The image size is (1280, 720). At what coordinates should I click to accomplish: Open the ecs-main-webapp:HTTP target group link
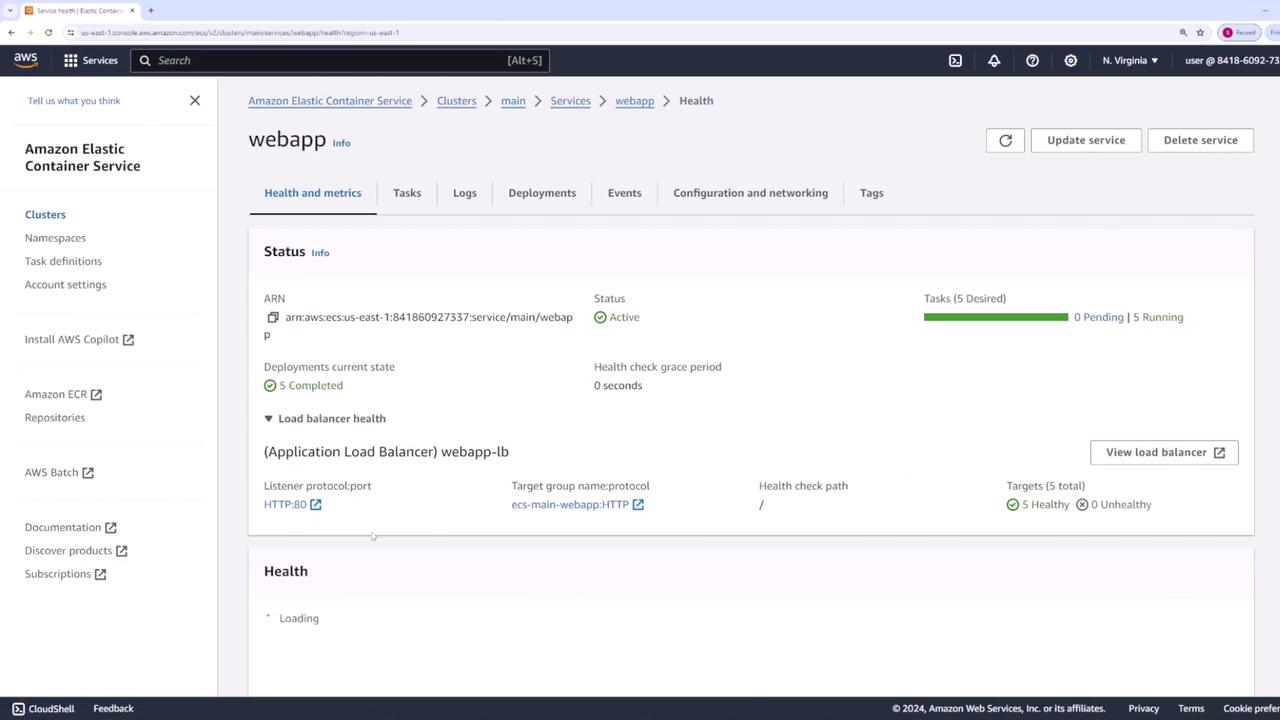570,505
